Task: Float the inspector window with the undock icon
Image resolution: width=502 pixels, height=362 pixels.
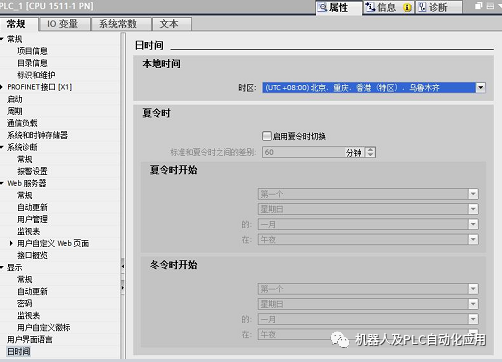Action: (x=478, y=6)
